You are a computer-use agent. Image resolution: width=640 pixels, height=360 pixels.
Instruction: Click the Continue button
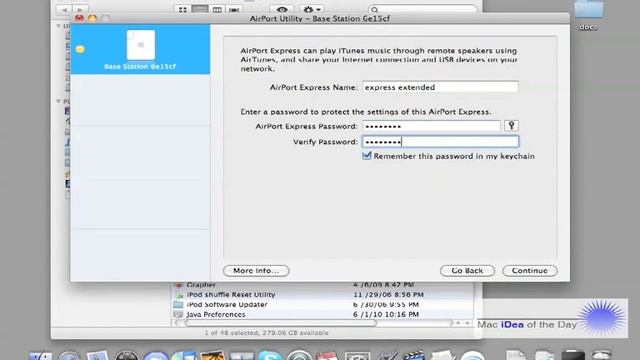[529, 271]
